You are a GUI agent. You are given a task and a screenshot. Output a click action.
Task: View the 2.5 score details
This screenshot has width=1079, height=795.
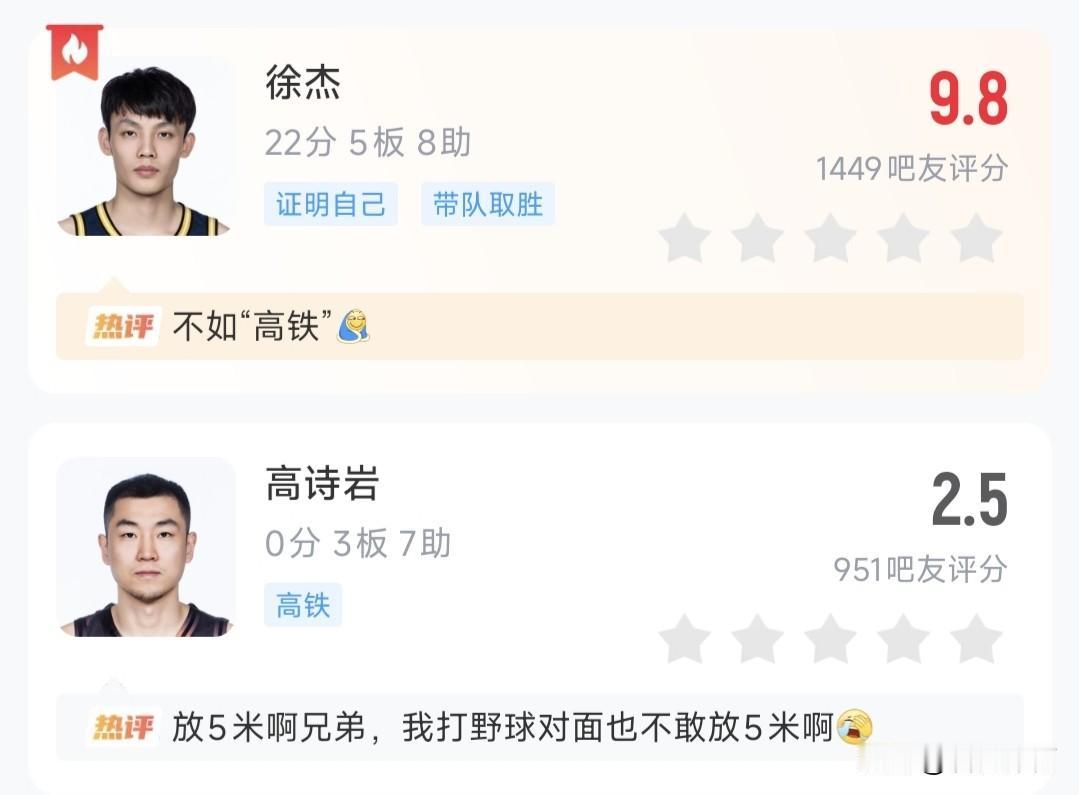969,500
